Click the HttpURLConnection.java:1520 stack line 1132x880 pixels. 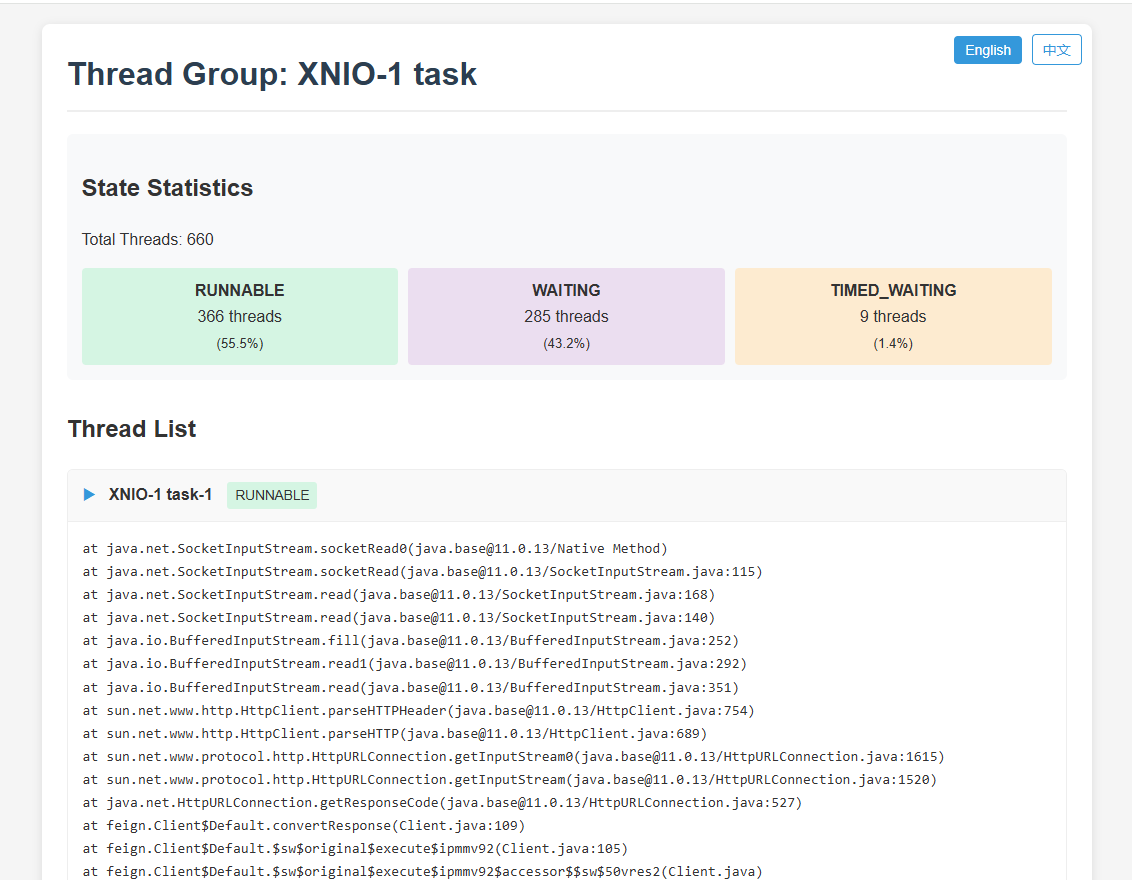tap(510, 780)
